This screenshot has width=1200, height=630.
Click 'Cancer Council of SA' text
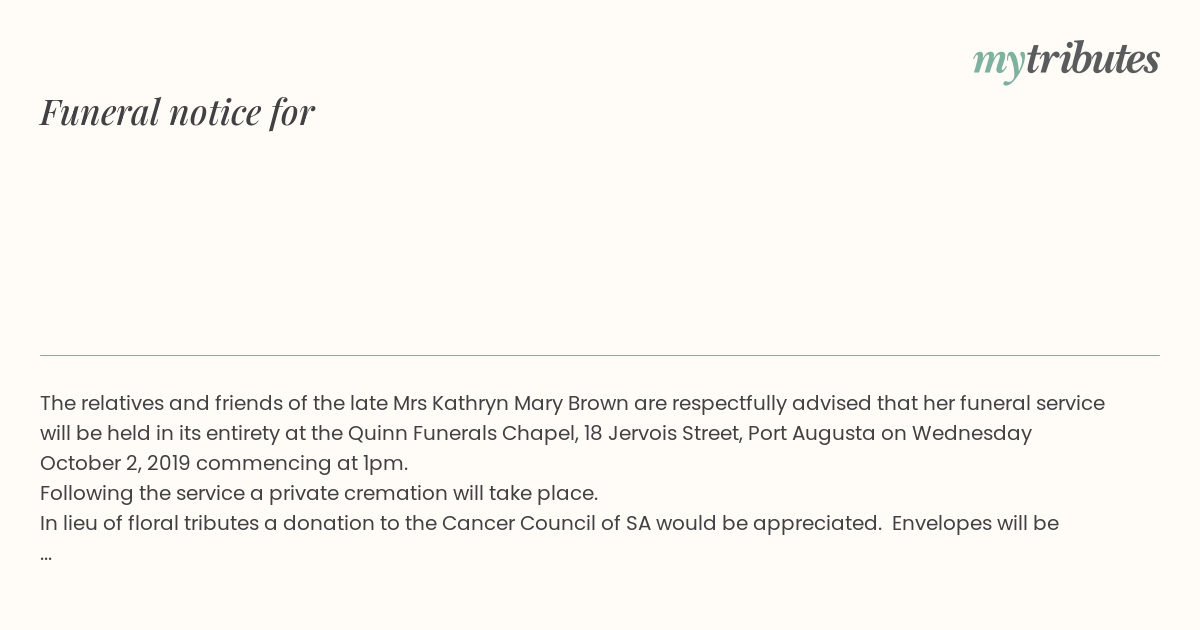[x=546, y=524]
